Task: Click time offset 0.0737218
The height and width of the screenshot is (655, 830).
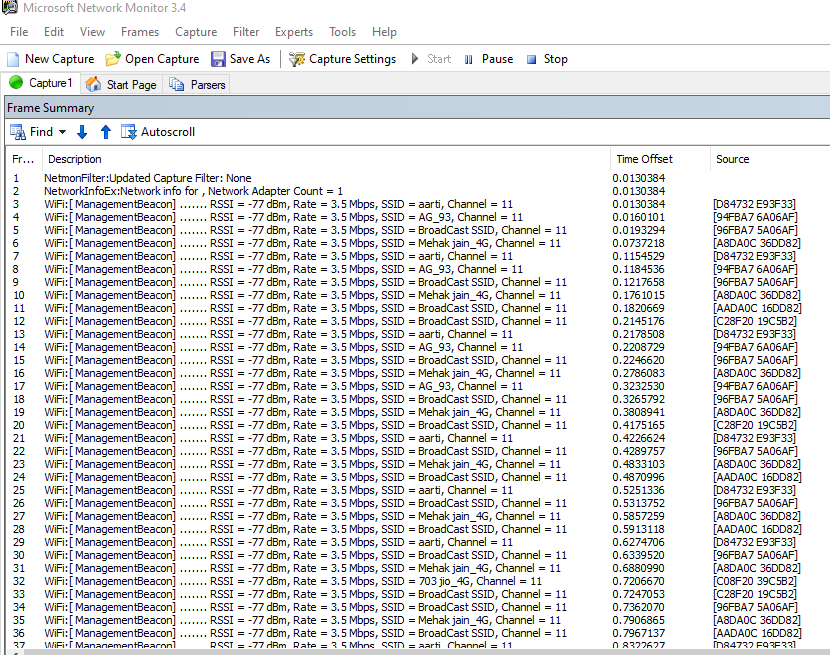Action: 638,243
